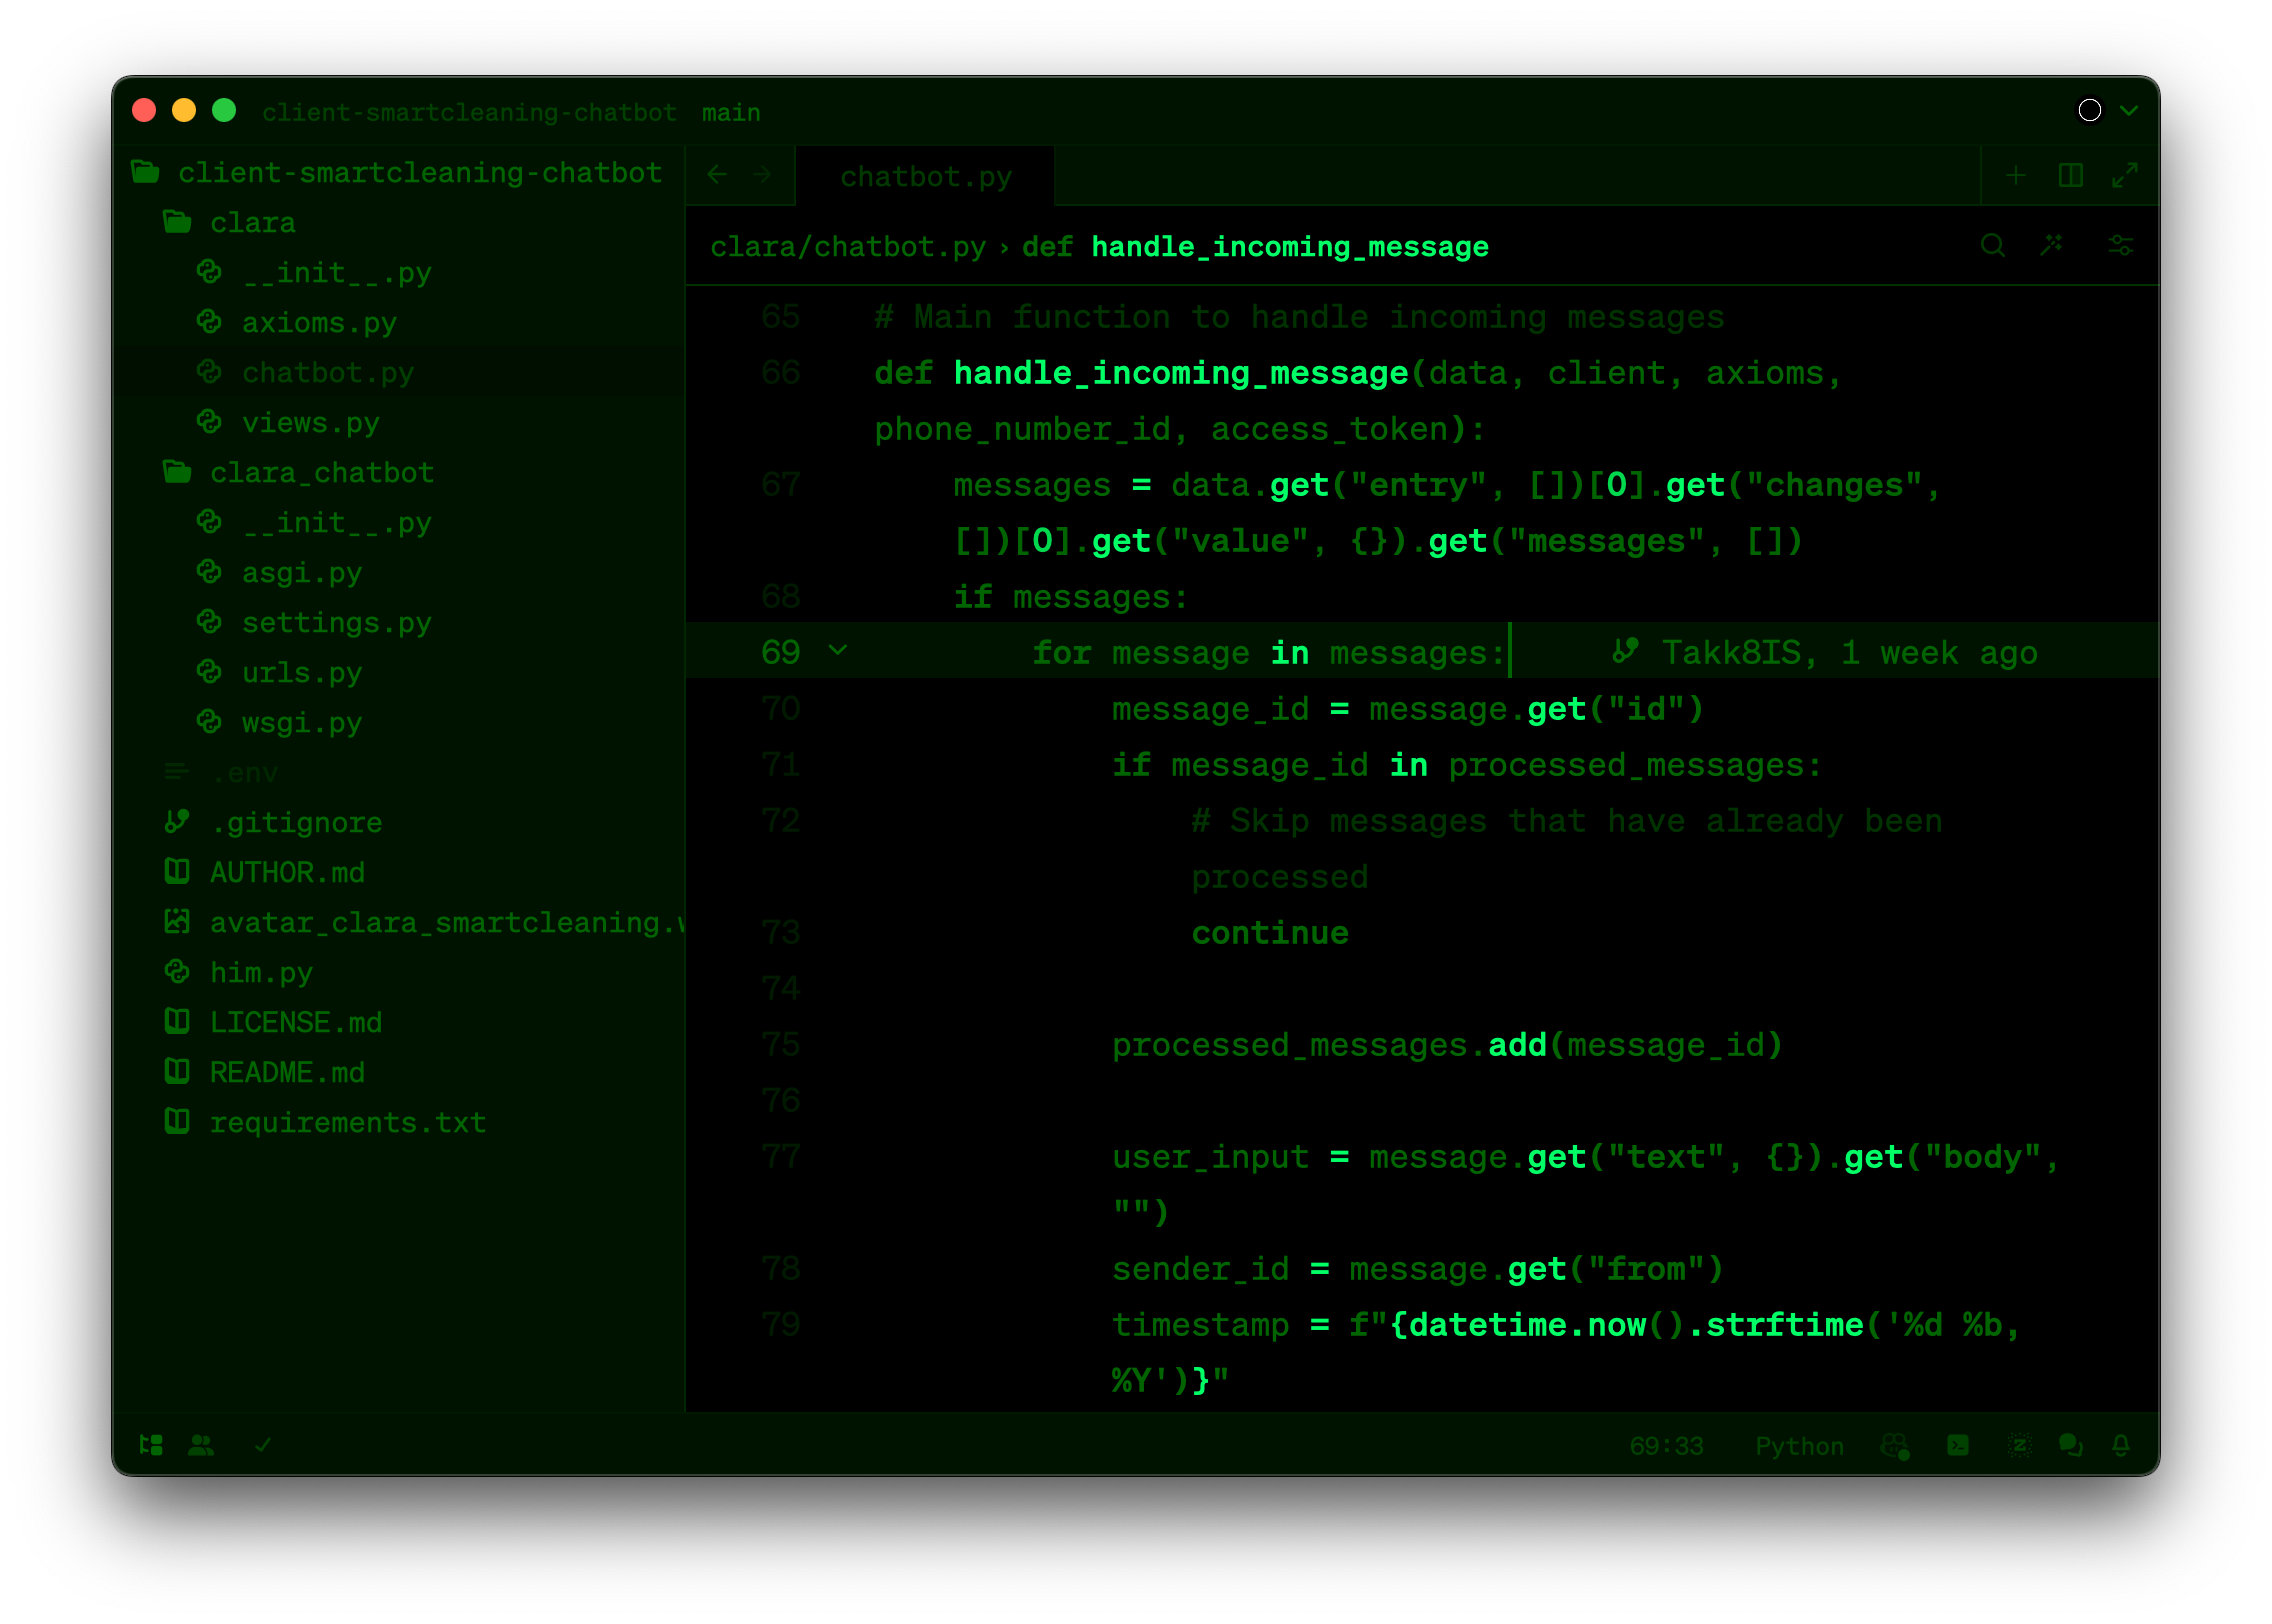Open notifications bell icon
Screen dimensions: 2272x1624
(x=2121, y=1445)
